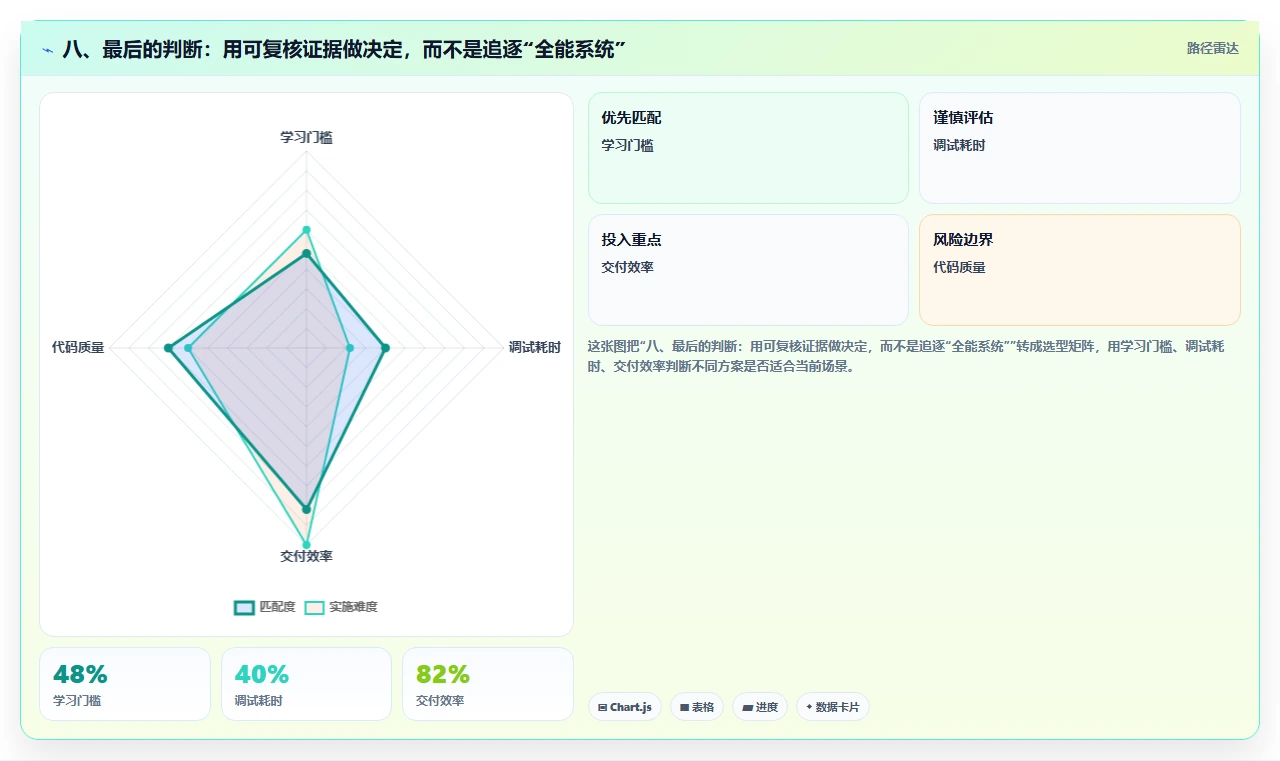Click the 实施难度 legend color box

315,607
